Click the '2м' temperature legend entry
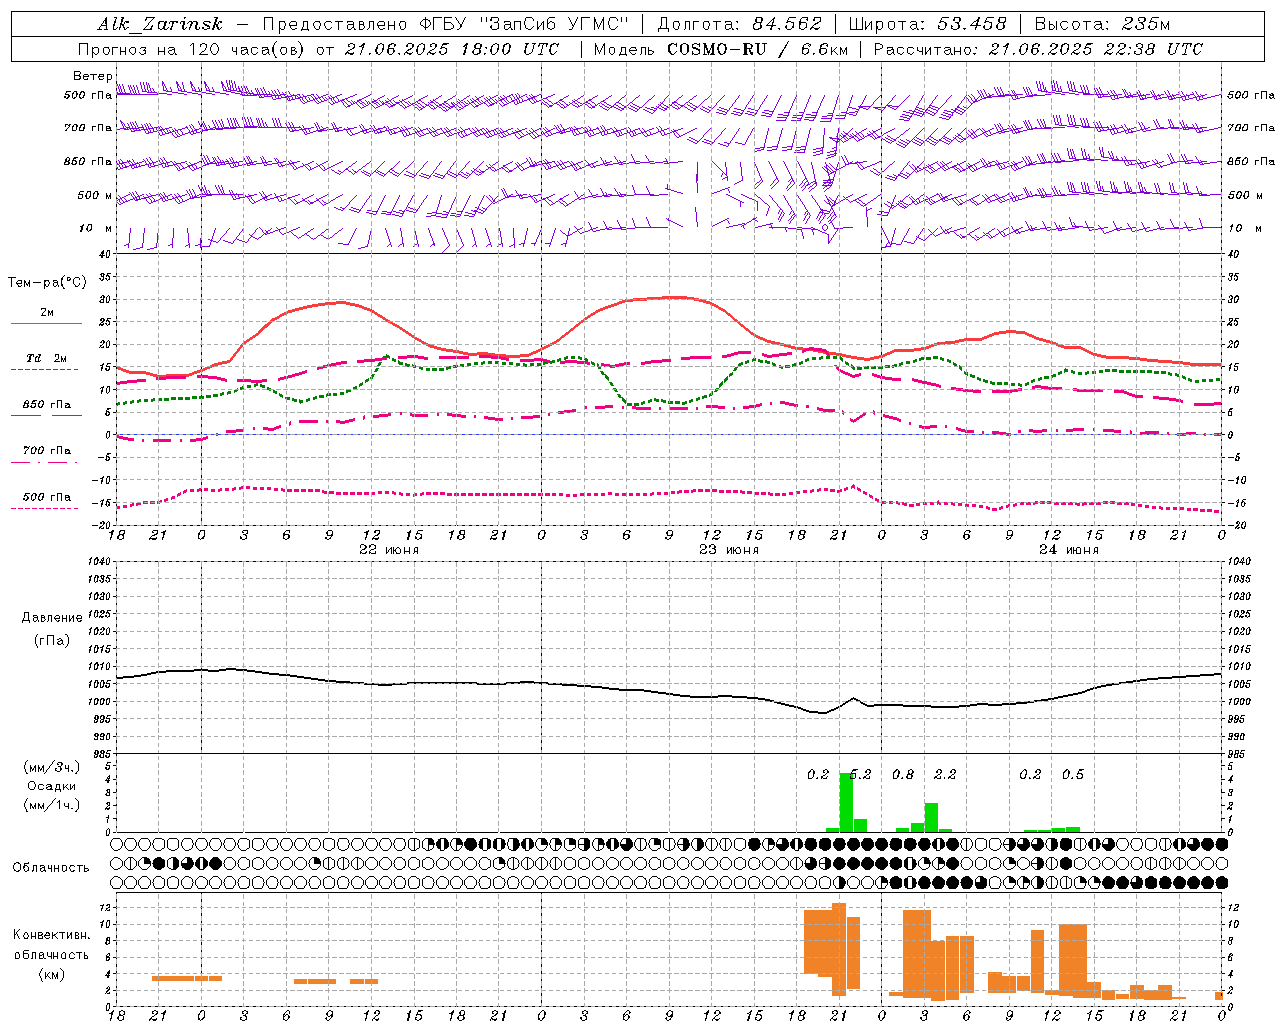Viewport: 1280px width, 1024px height. (47, 313)
